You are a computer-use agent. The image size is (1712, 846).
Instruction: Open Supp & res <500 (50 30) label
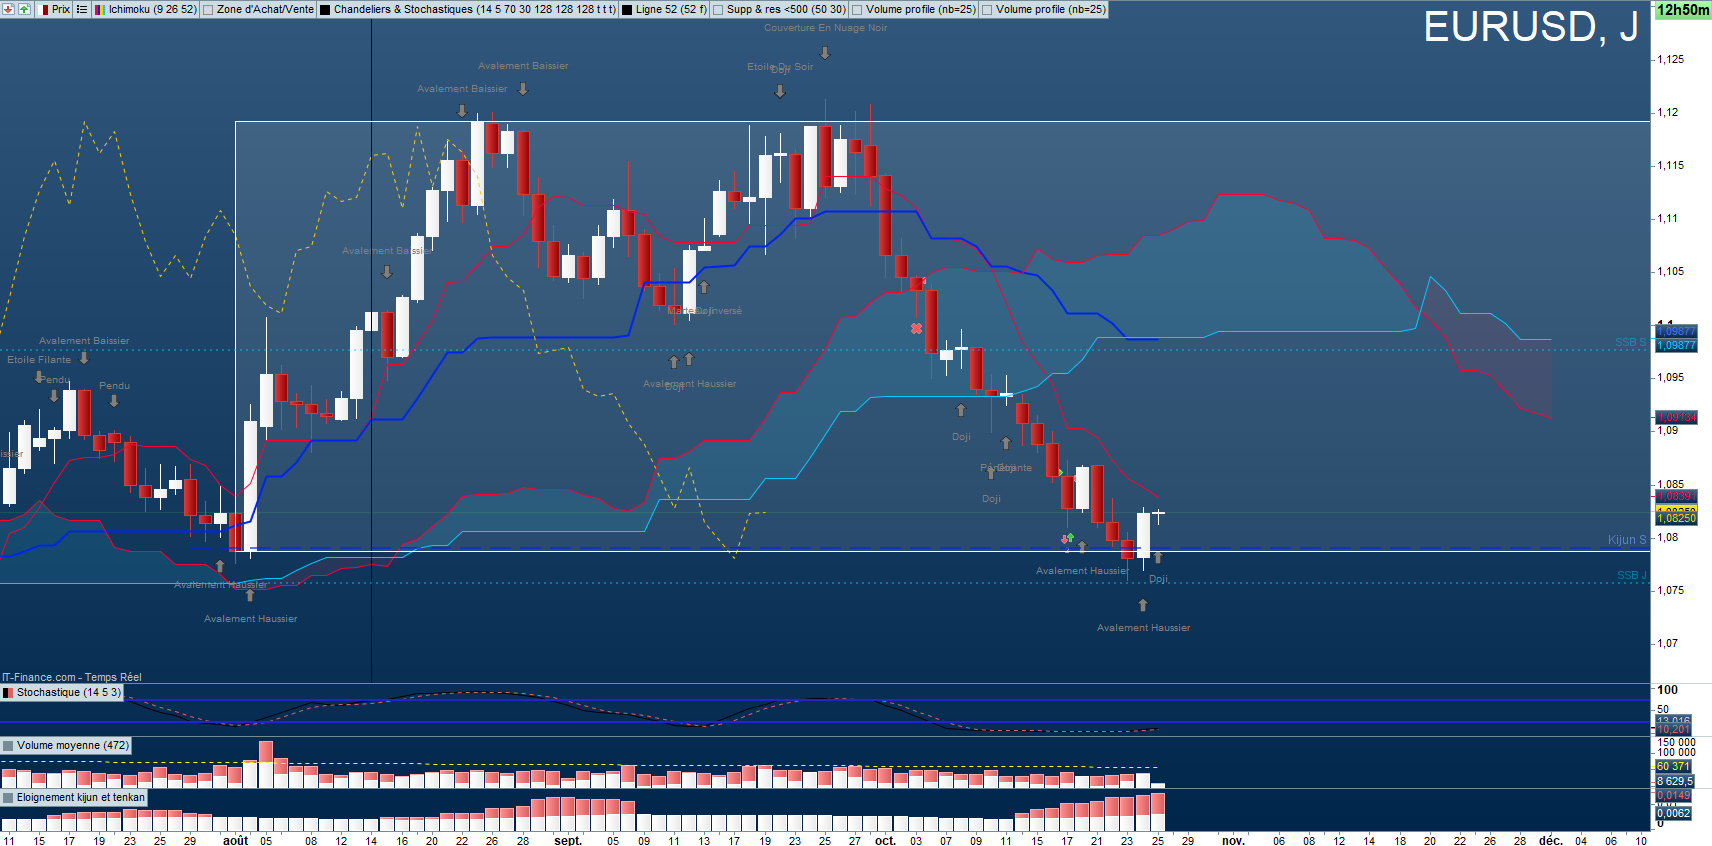pyautogui.click(x=786, y=9)
